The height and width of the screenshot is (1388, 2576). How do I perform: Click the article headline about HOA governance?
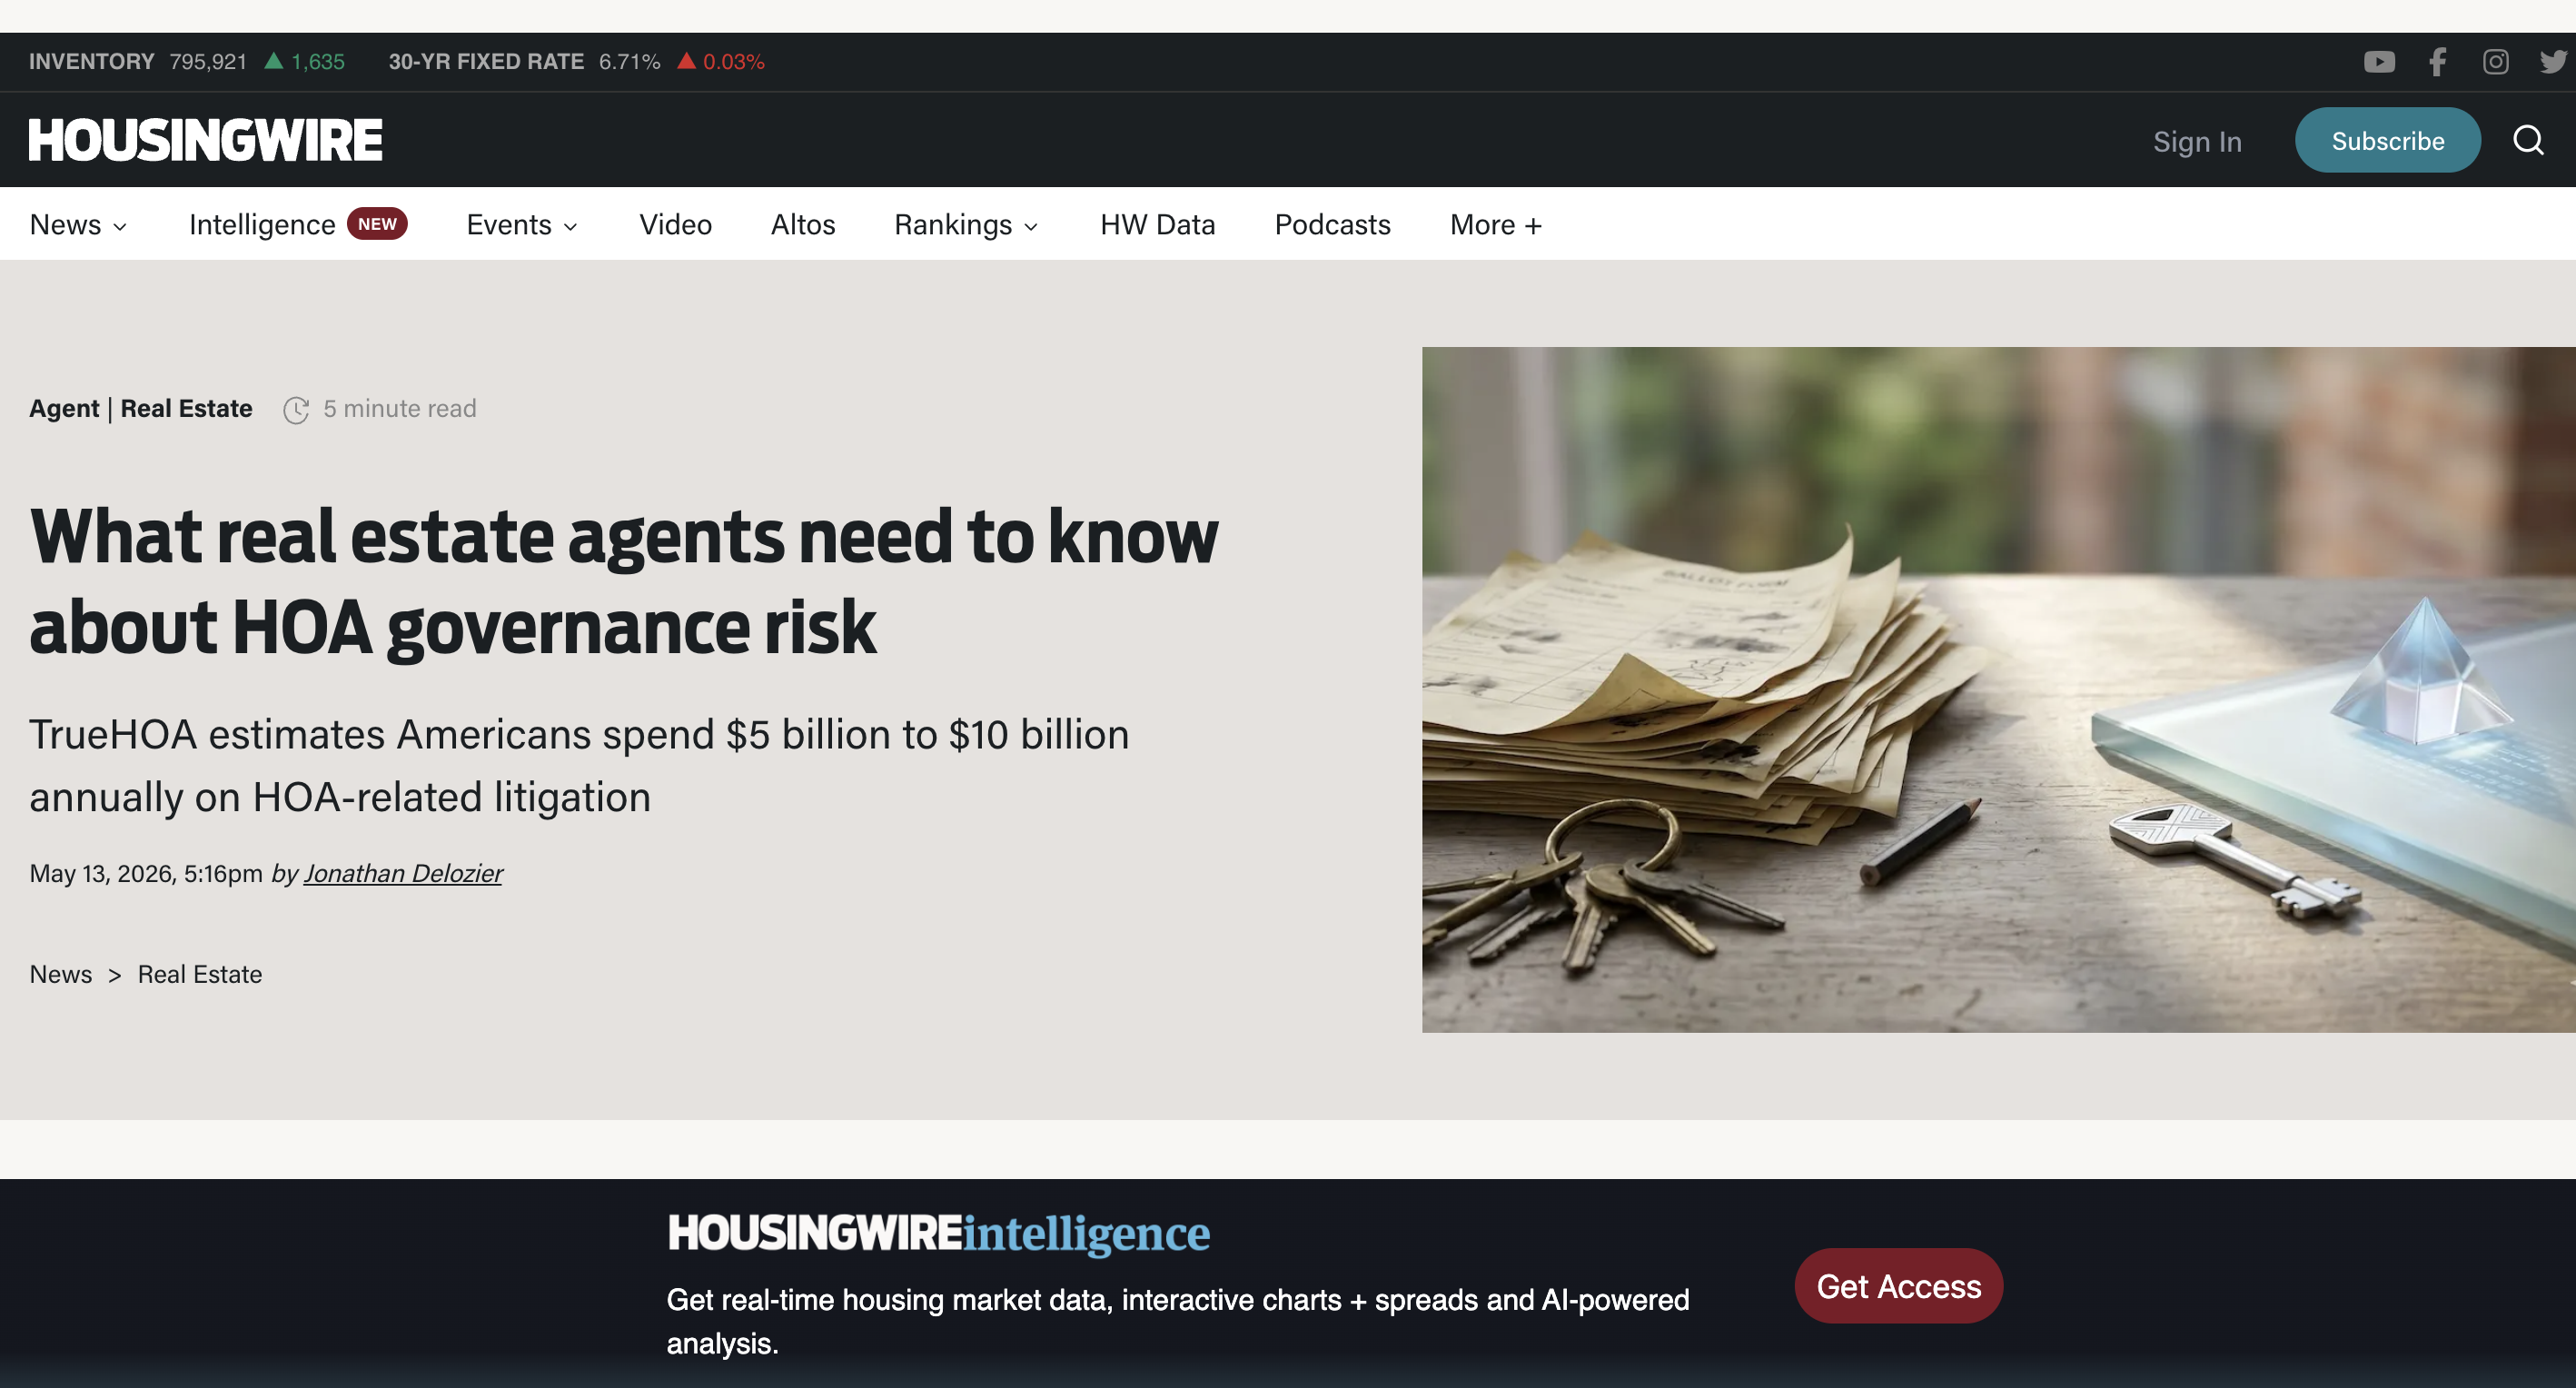coord(624,581)
